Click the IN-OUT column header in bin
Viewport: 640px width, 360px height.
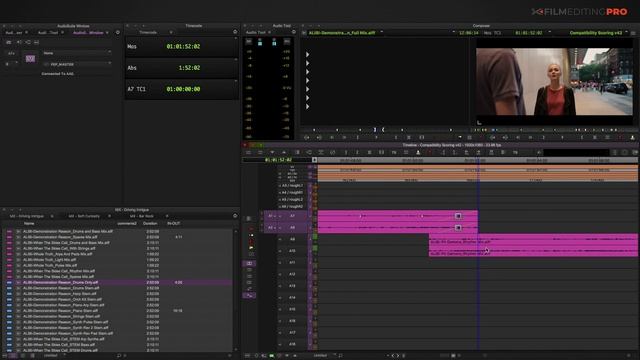[174, 224]
